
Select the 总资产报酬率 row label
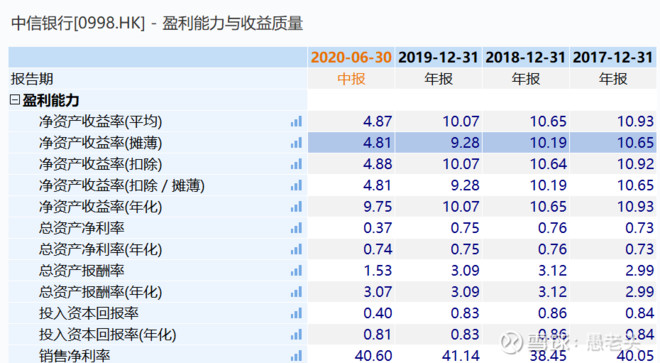point(82,271)
